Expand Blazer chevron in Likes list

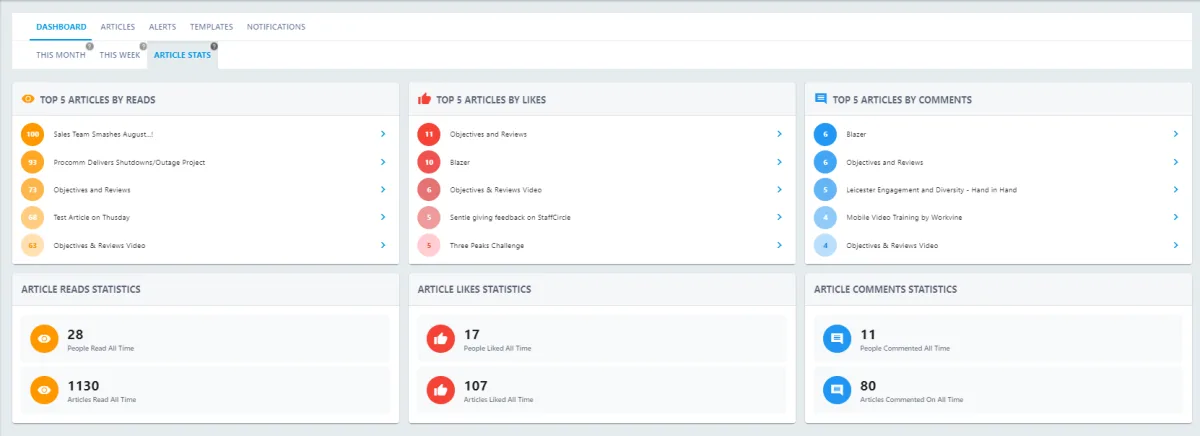779,162
